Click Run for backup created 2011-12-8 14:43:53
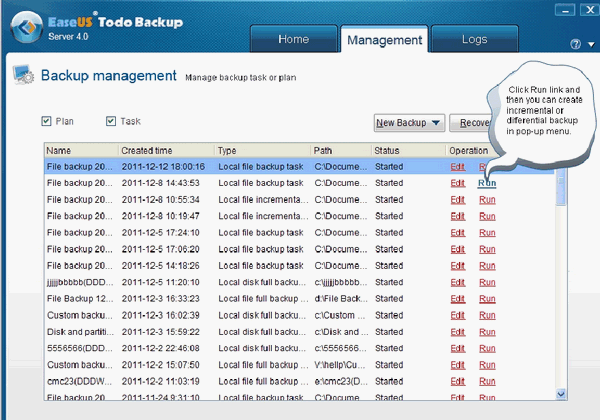Image resolution: width=600 pixels, height=420 pixels. 487,183
